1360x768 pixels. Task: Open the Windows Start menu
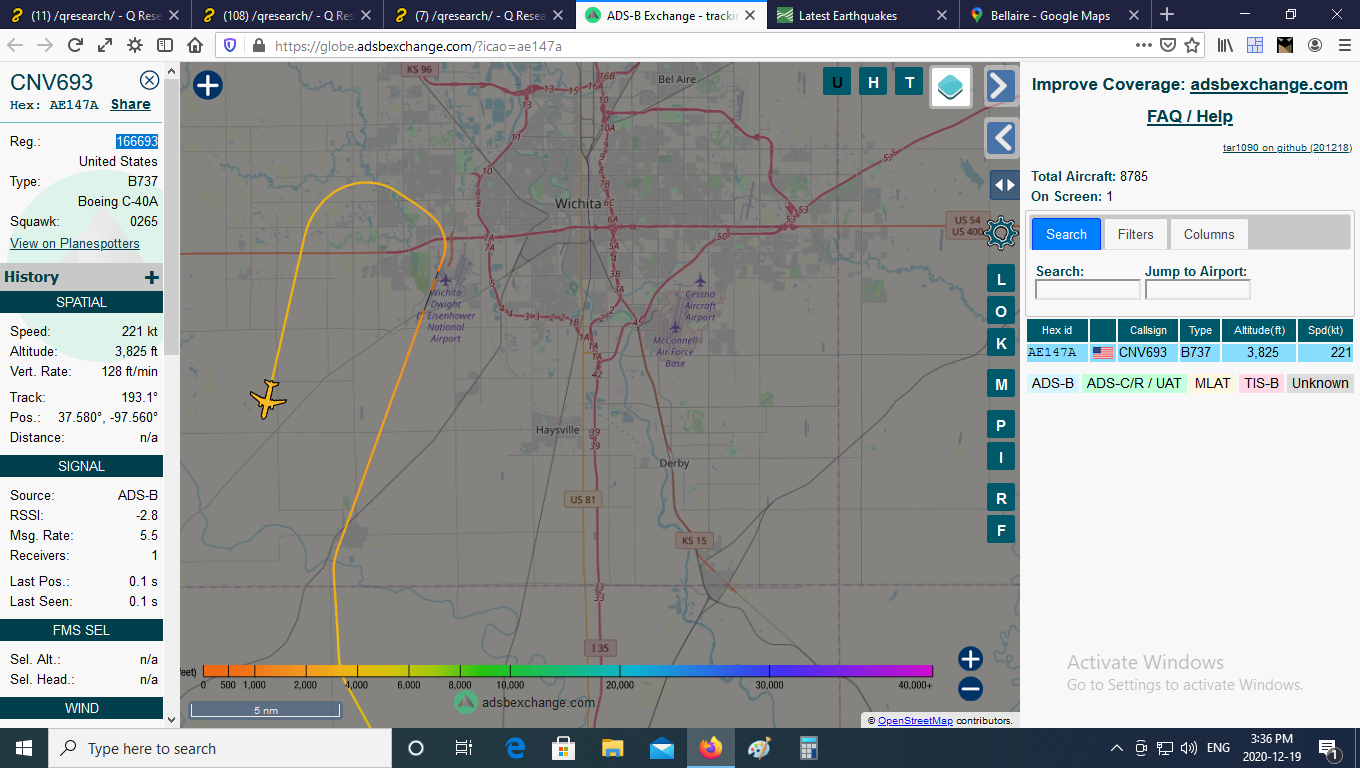click(23, 748)
